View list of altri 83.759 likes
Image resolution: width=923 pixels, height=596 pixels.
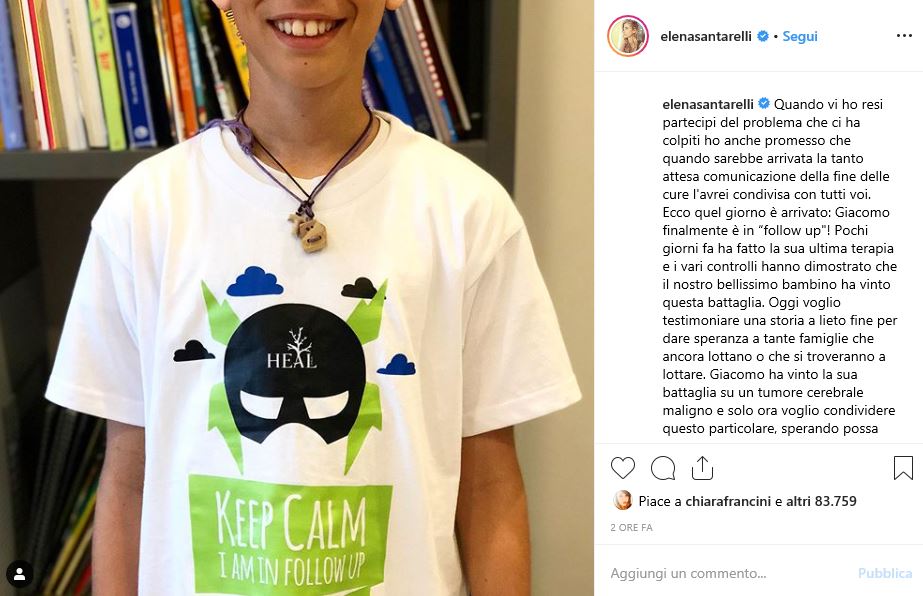pos(821,501)
